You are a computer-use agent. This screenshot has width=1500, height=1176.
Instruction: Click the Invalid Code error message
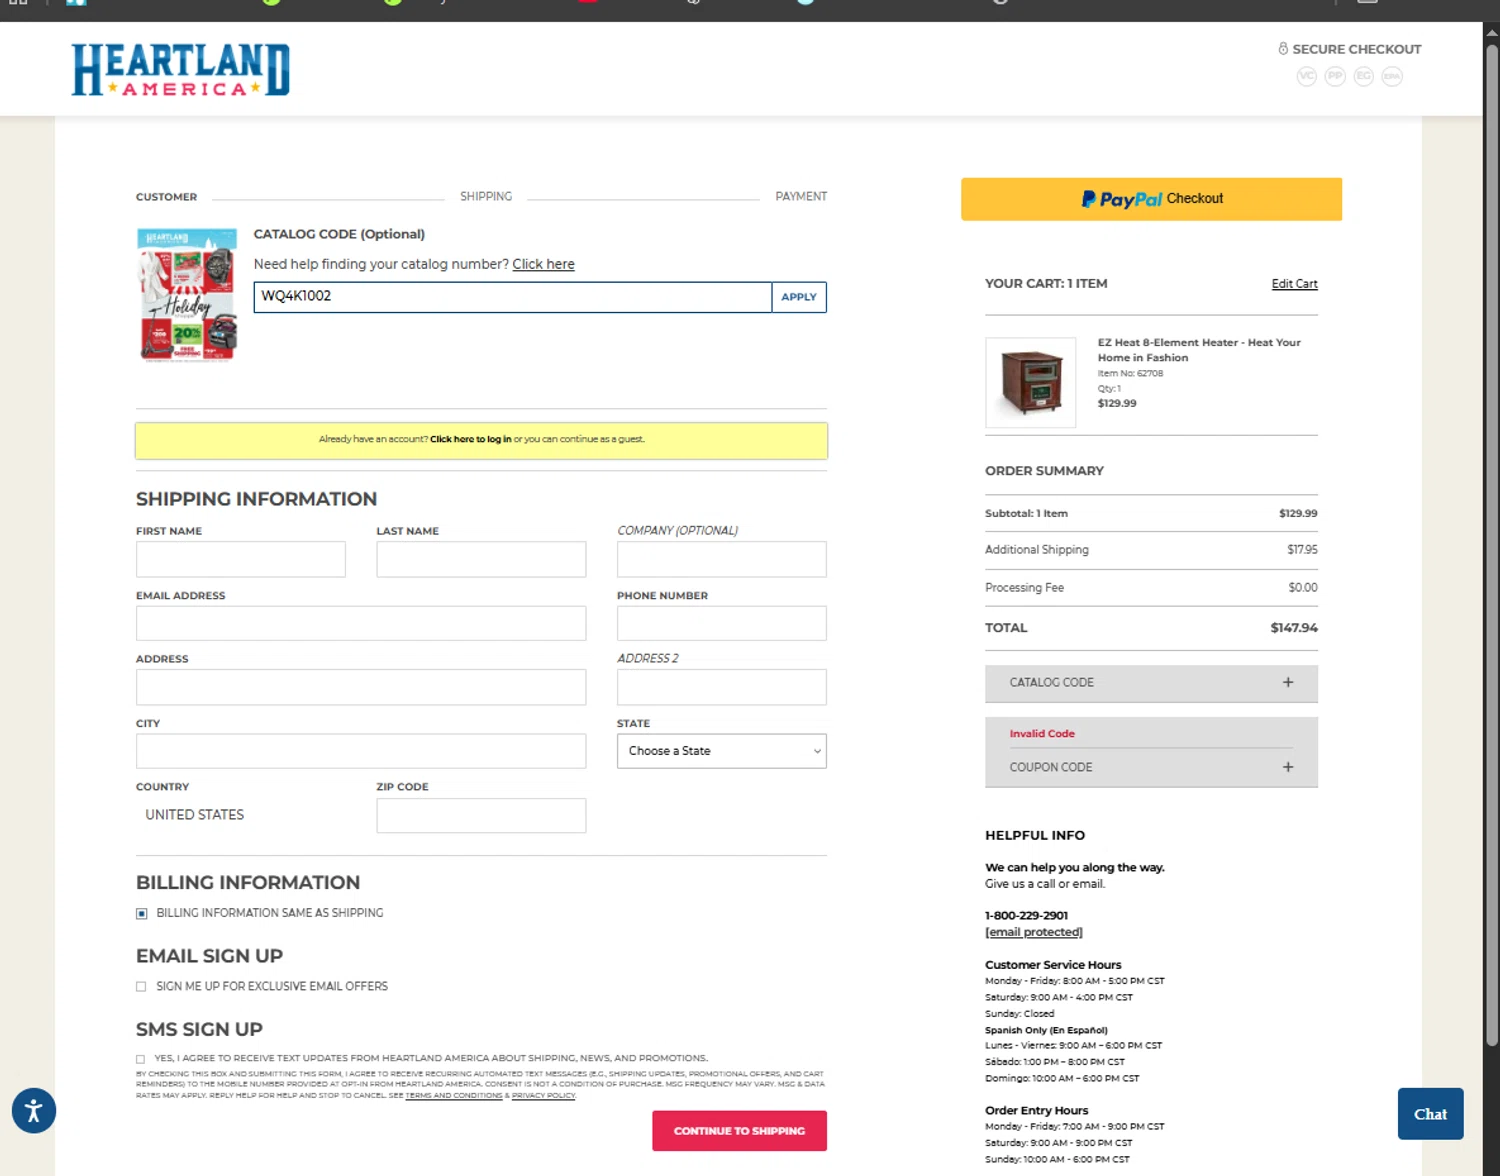(1042, 733)
